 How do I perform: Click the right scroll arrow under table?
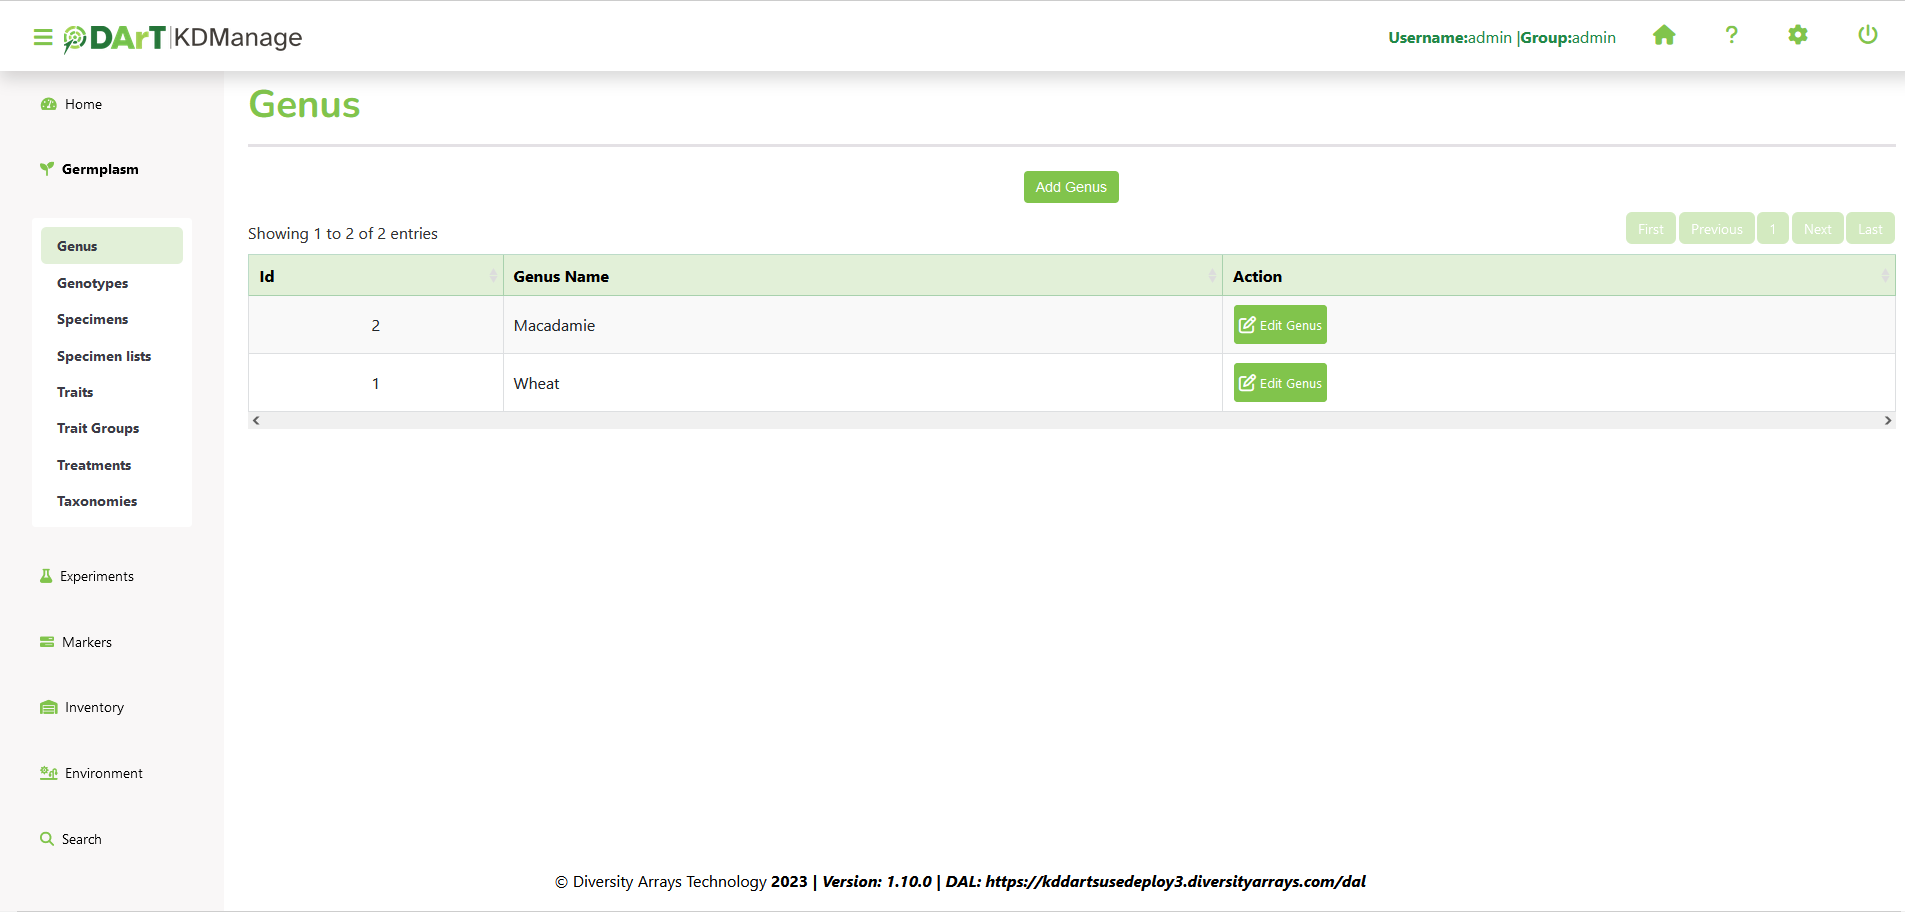(x=1887, y=421)
